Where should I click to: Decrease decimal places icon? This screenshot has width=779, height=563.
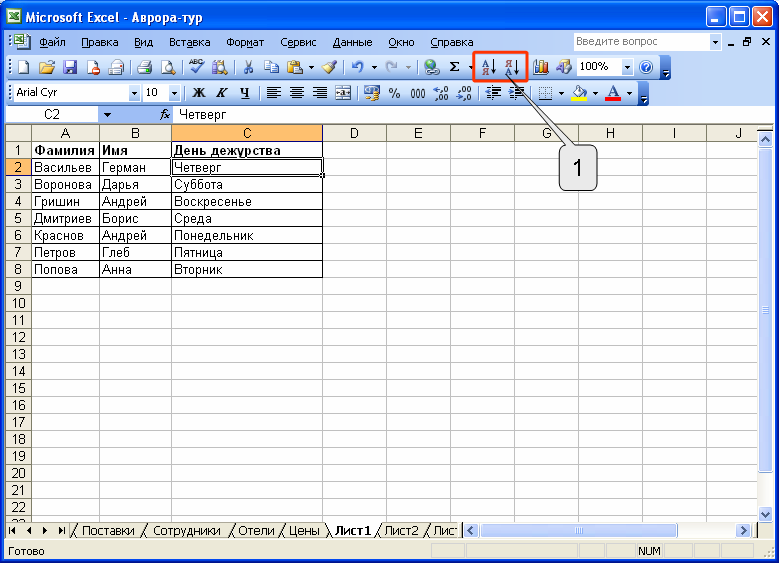click(464, 93)
